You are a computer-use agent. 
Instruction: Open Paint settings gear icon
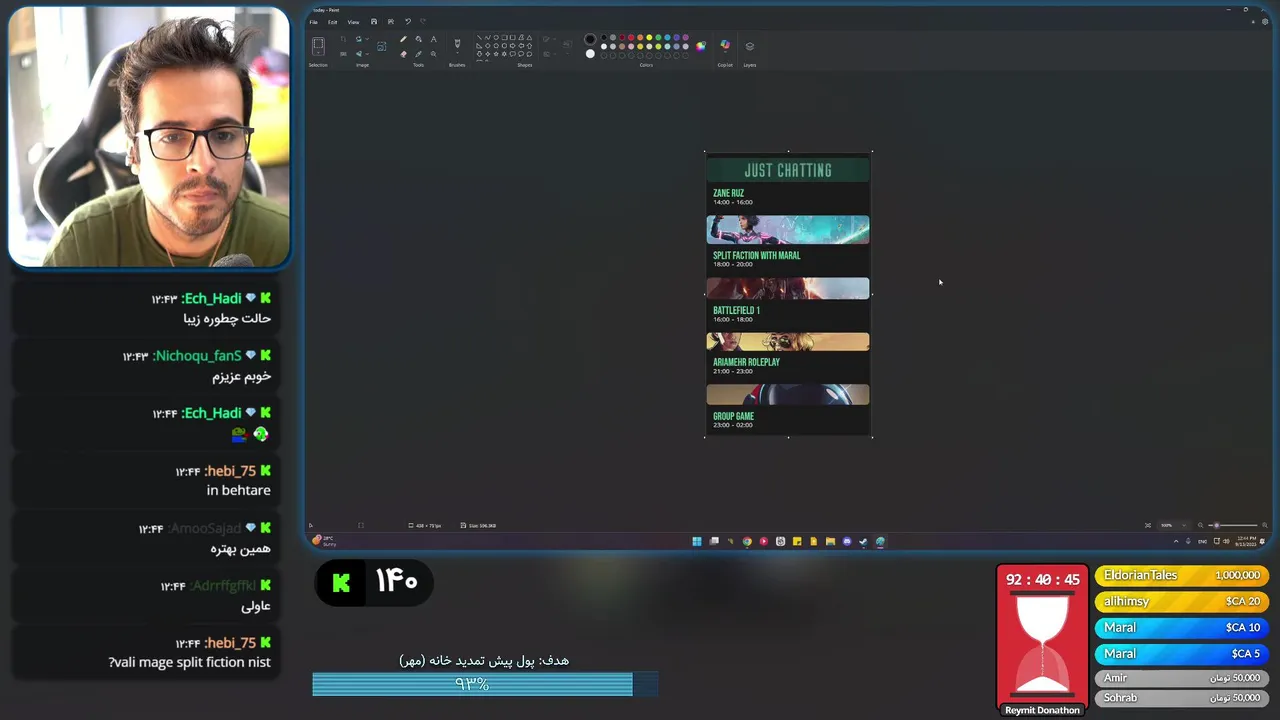(x=1265, y=21)
